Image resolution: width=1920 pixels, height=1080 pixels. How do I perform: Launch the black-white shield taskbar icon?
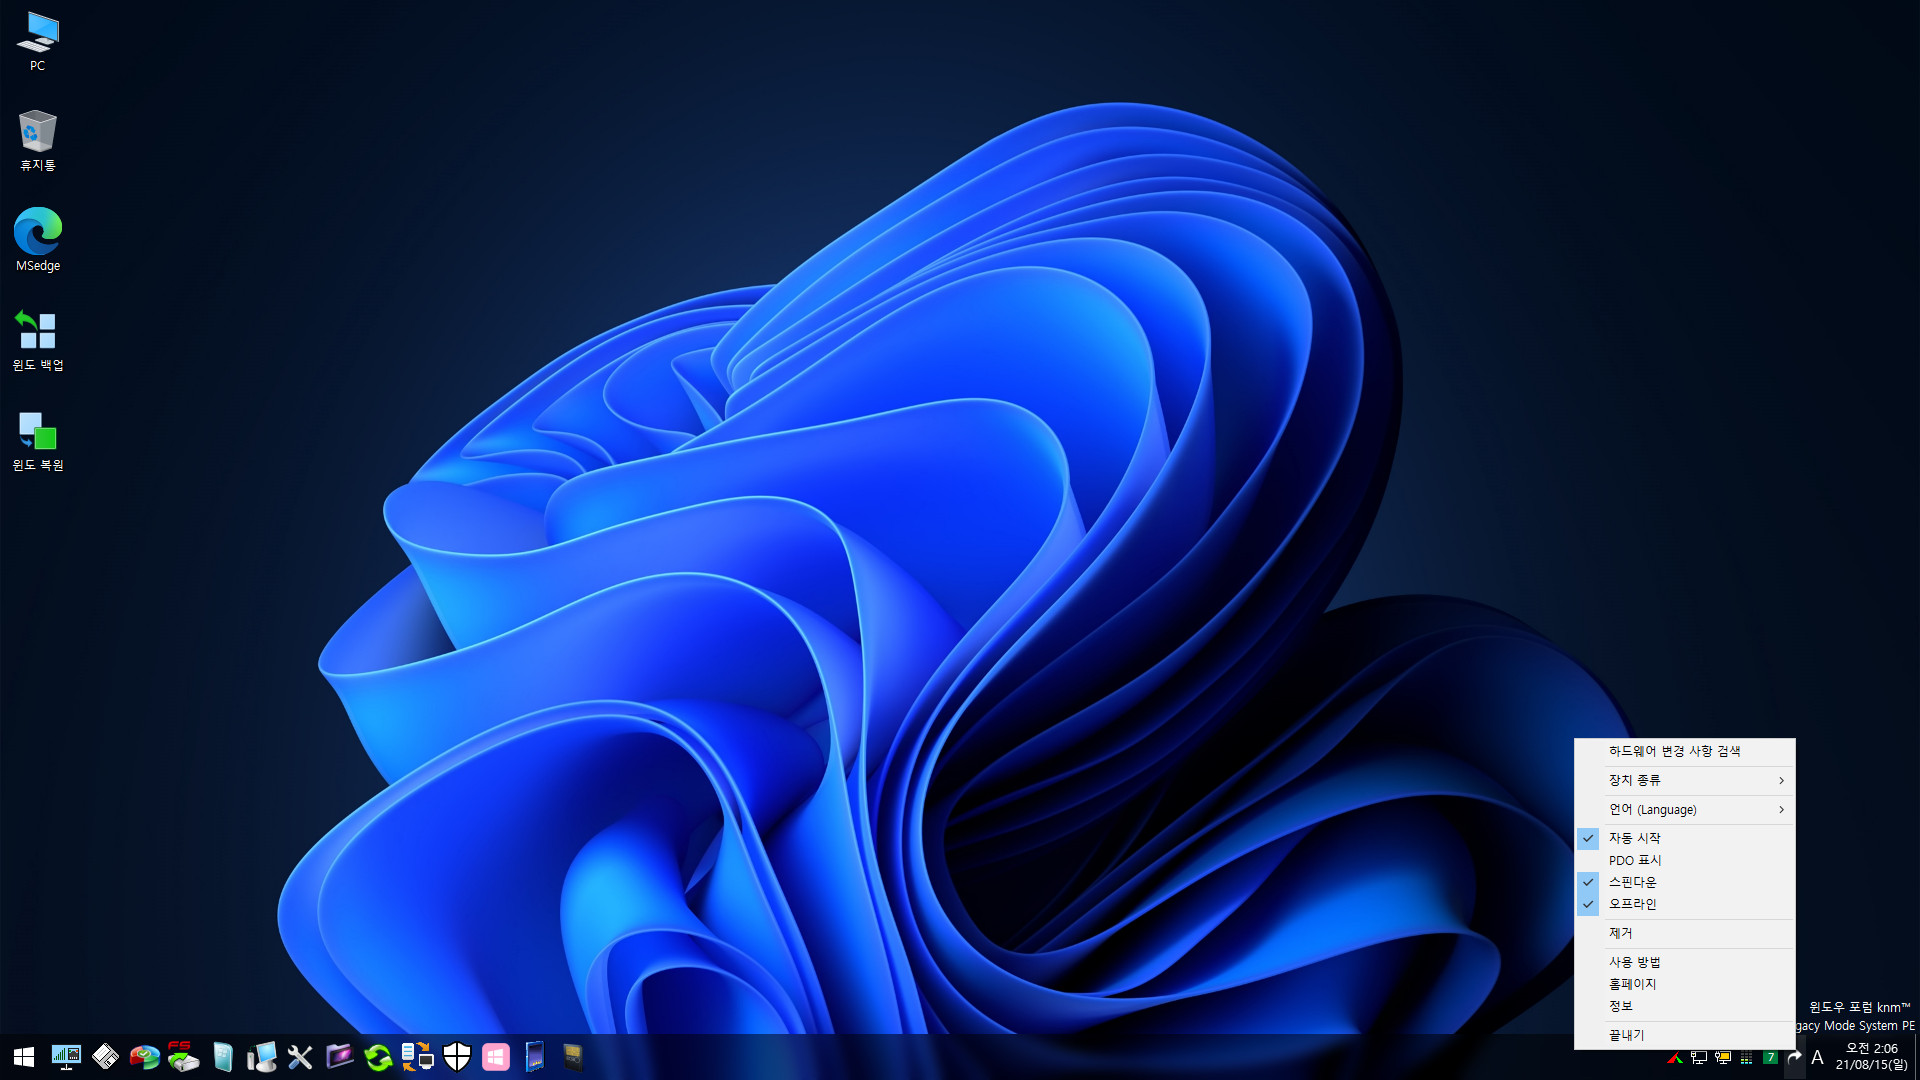point(457,1057)
